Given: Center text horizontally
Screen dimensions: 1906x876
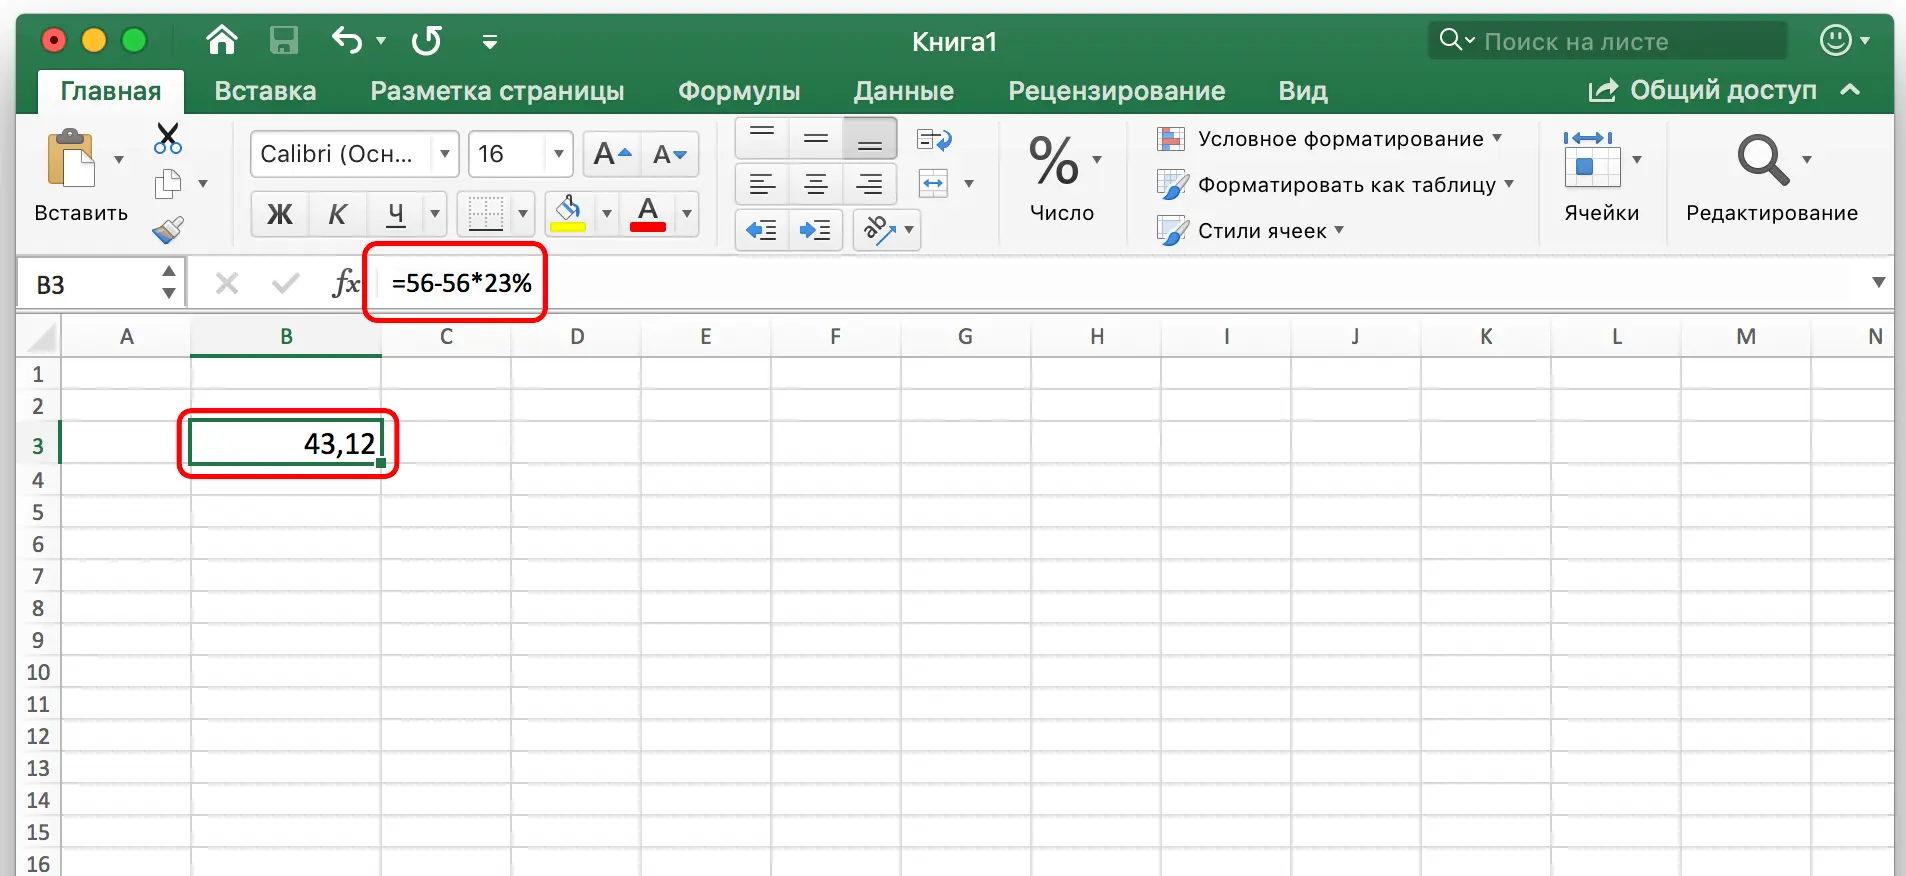Looking at the screenshot, I should pos(816,184).
